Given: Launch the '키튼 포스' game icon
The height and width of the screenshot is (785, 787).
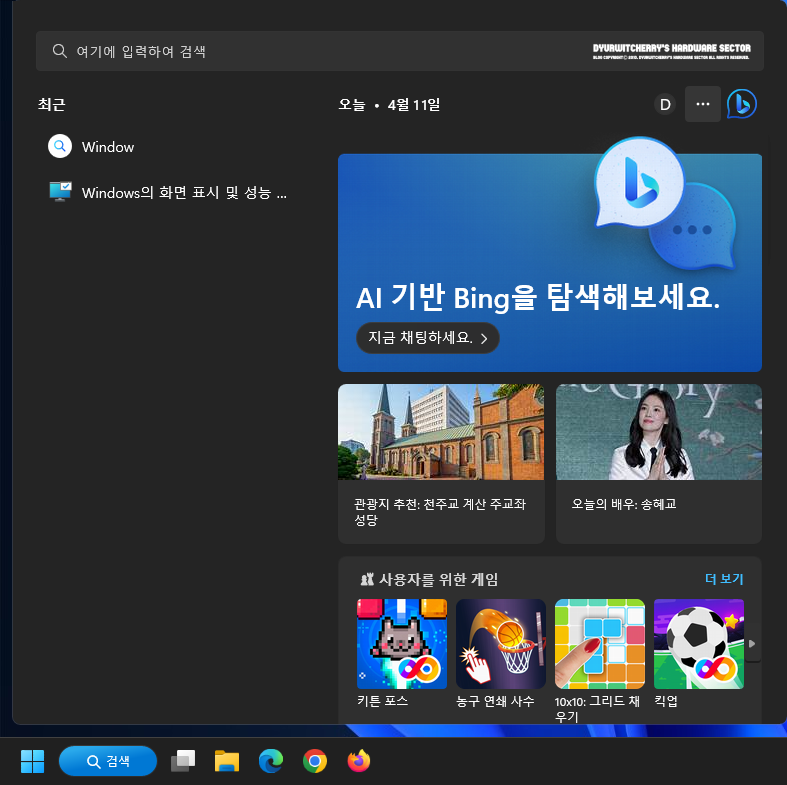Looking at the screenshot, I should [x=402, y=643].
